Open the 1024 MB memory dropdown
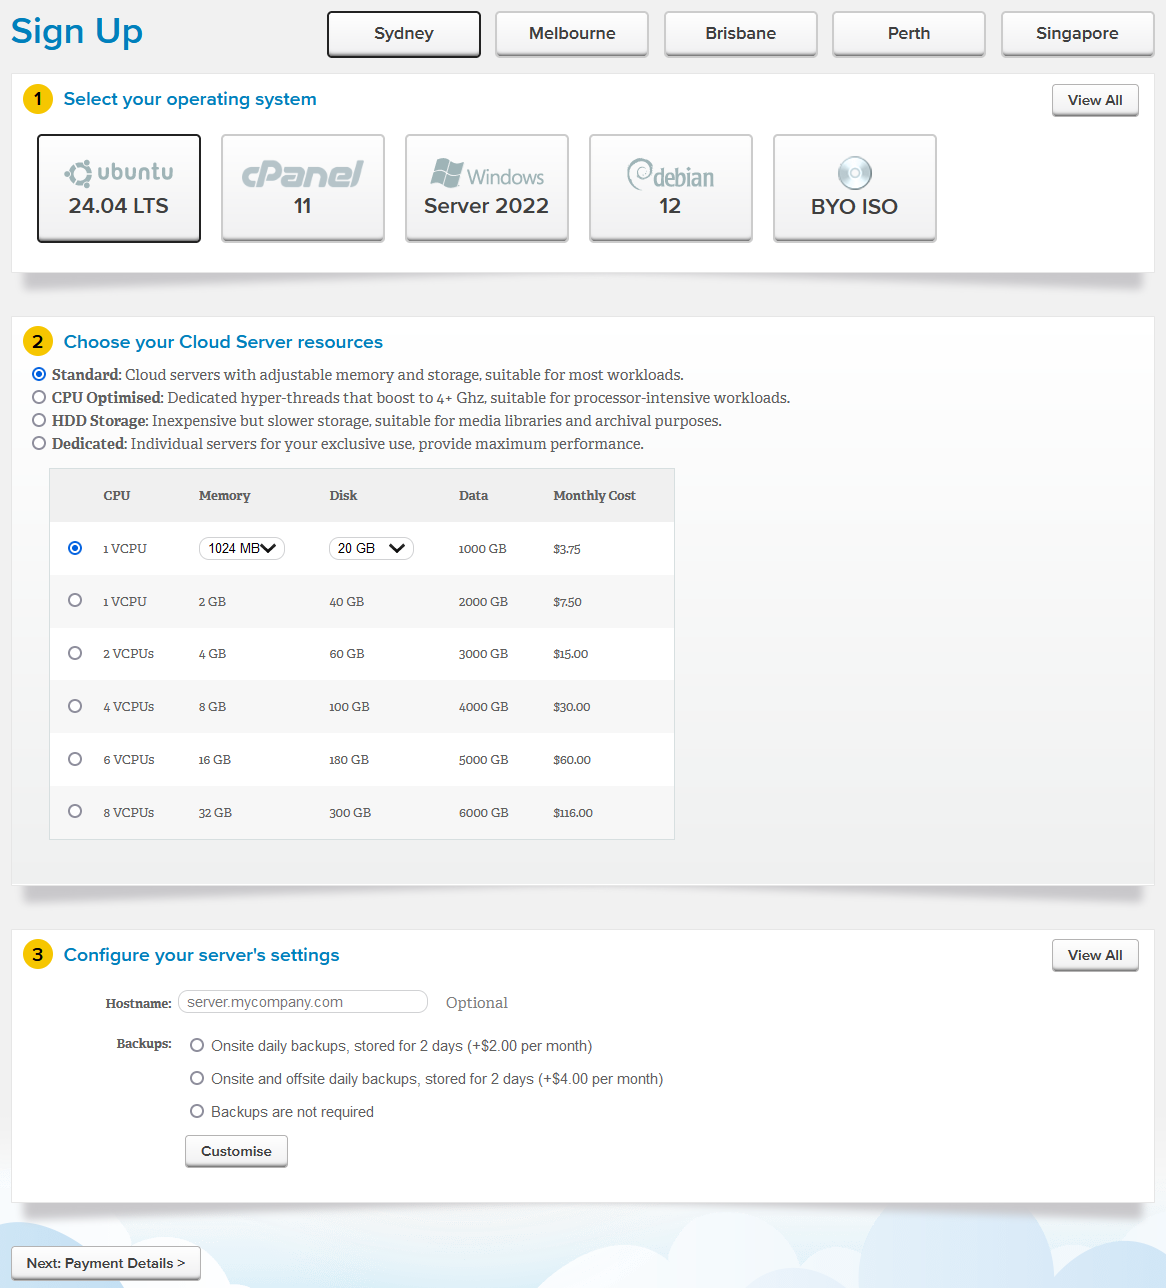The image size is (1166, 1288). tap(242, 548)
